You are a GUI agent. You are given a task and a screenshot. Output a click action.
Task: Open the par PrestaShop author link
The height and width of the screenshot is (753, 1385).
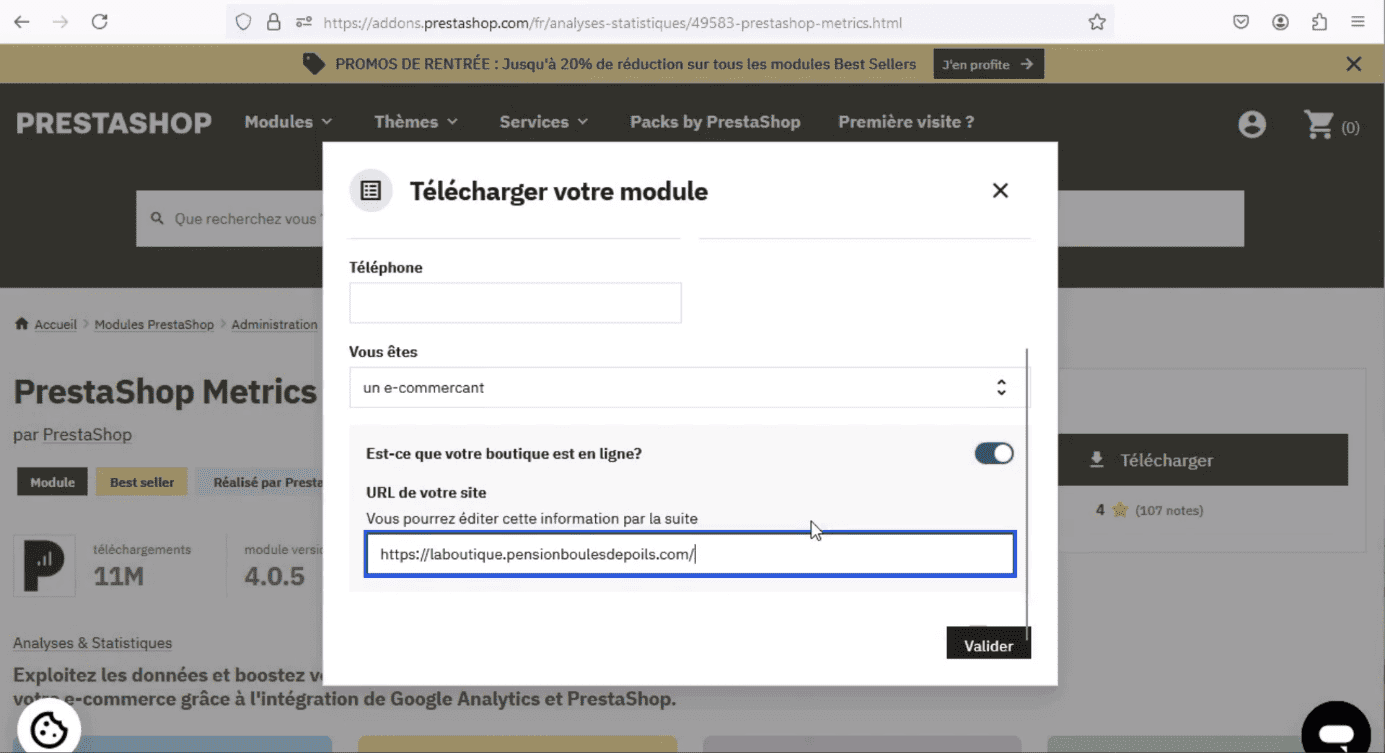(87, 435)
